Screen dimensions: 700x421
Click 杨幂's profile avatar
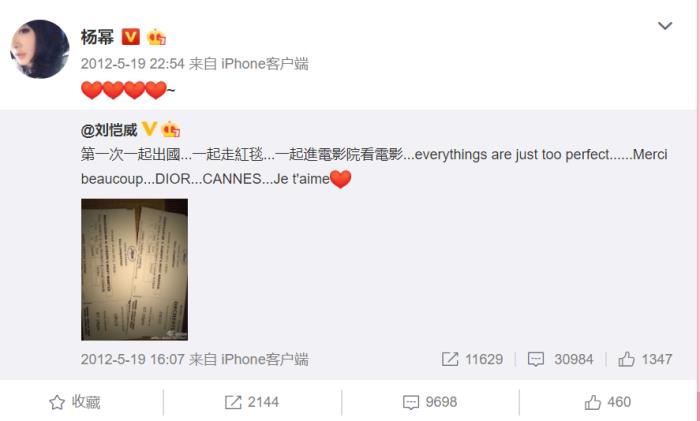point(40,49)
